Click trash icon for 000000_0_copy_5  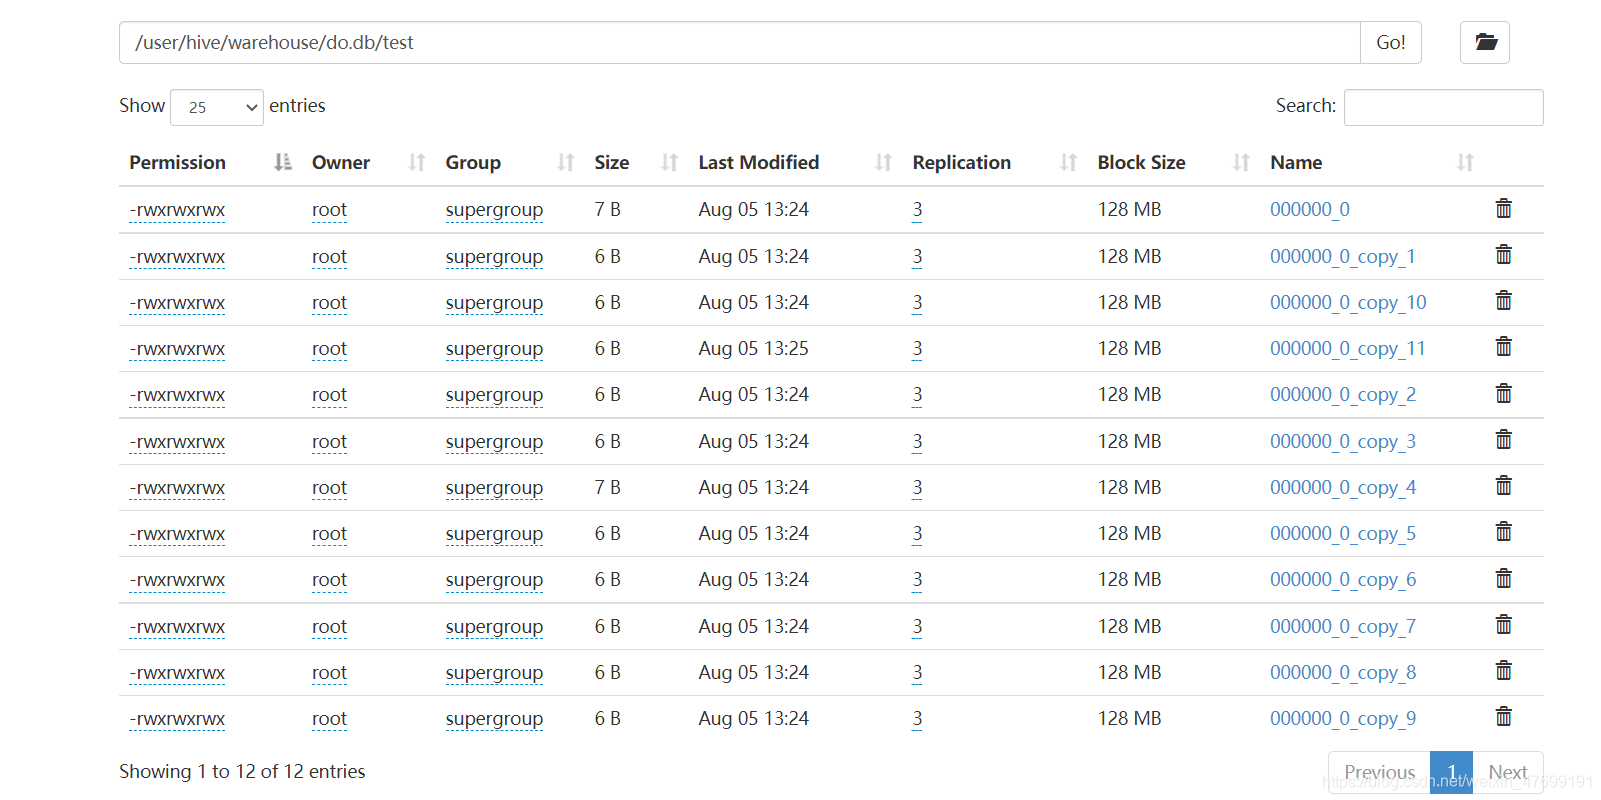1503,532
